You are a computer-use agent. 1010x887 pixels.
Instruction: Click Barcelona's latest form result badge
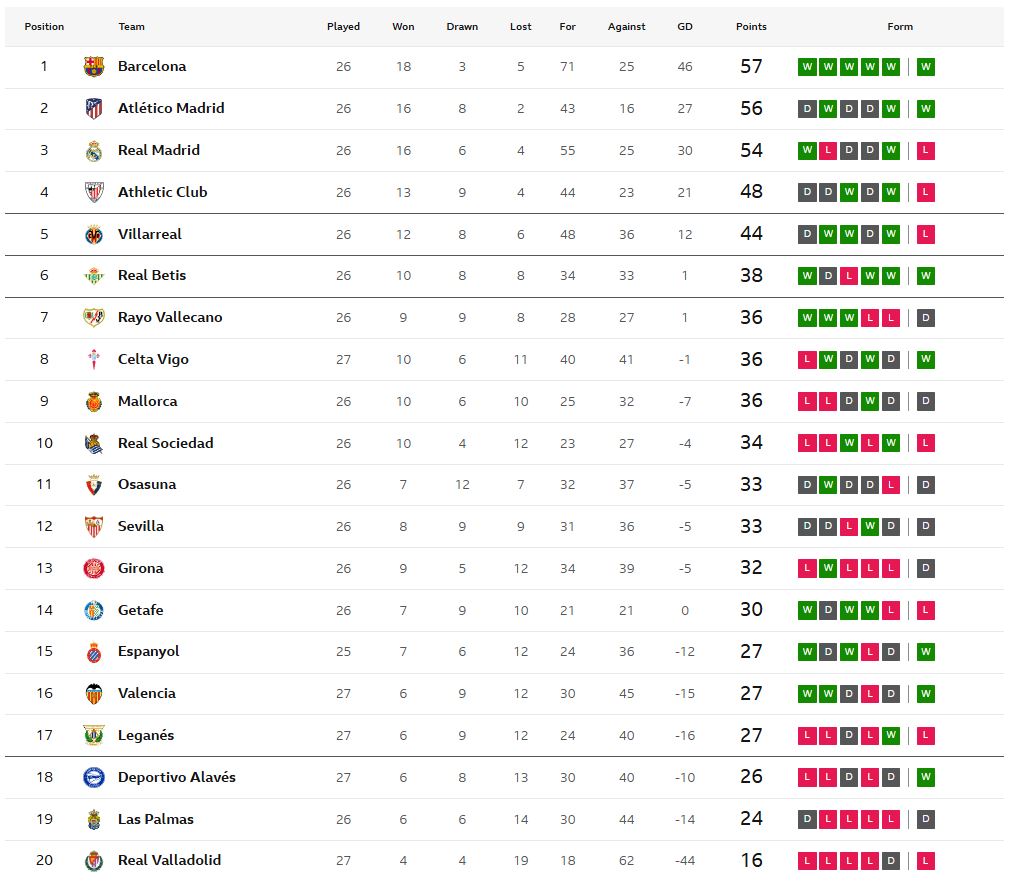click(926, 67)
